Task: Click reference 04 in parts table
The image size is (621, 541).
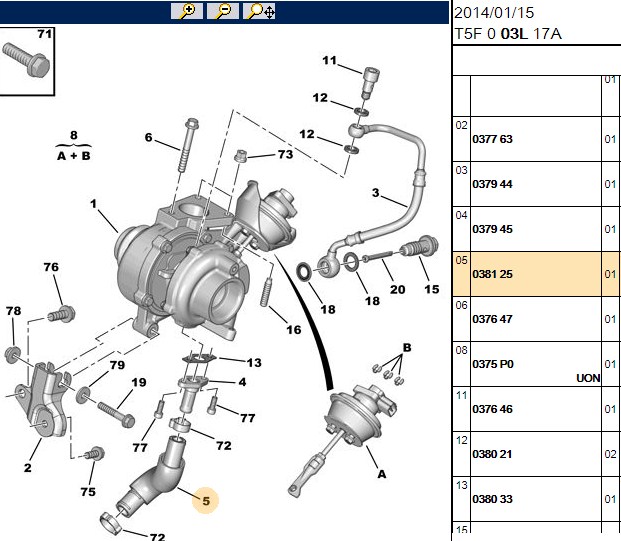Action: click(x=461, y=215)
